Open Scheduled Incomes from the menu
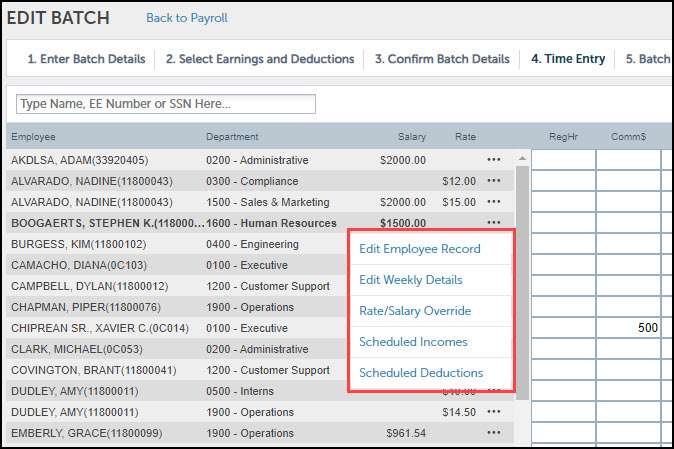The width and height of the screenshot is (674, 449). (x=413, y=342)
